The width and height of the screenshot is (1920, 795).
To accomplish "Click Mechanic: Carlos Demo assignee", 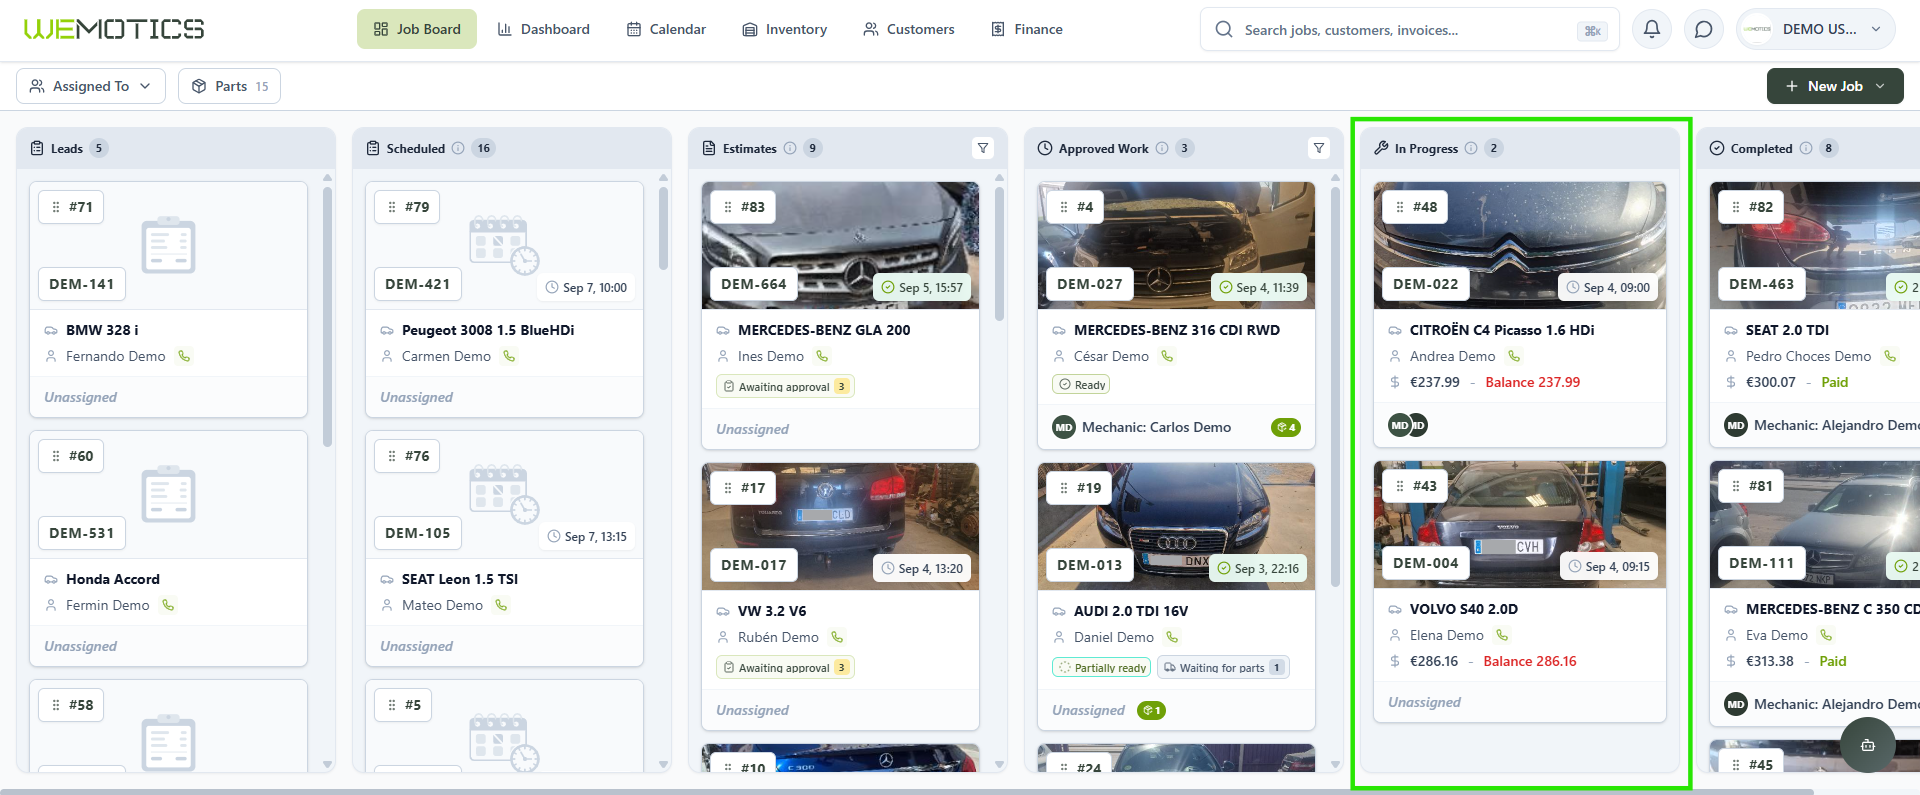I will click(1142, 427).
